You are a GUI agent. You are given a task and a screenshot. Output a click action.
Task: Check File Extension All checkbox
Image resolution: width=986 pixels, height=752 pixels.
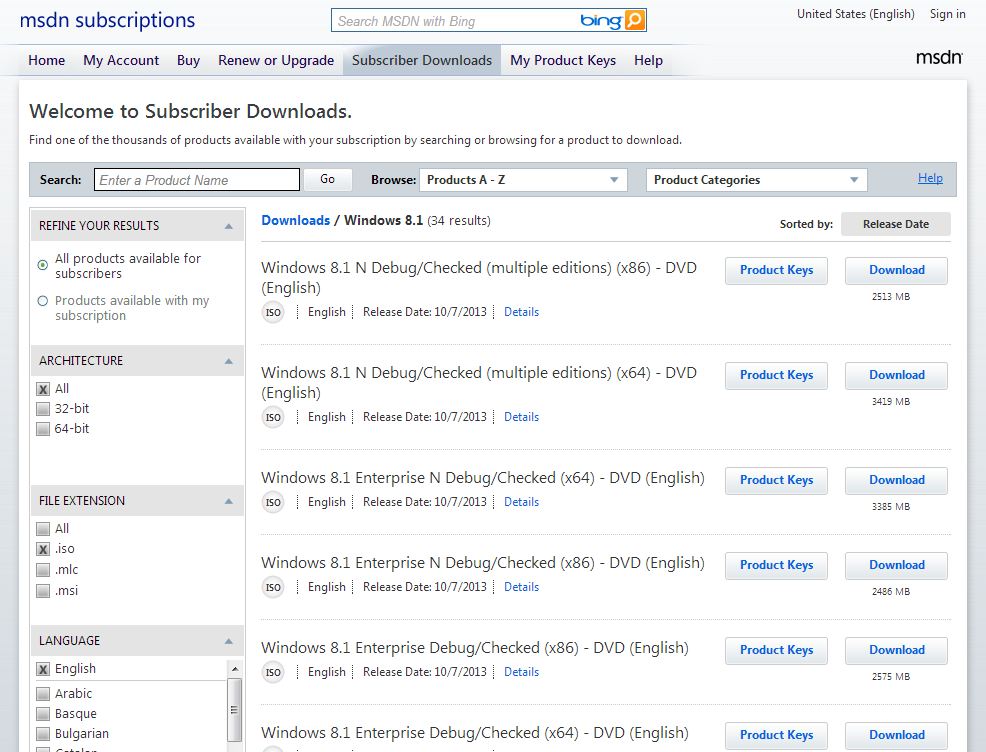(43, 529)
